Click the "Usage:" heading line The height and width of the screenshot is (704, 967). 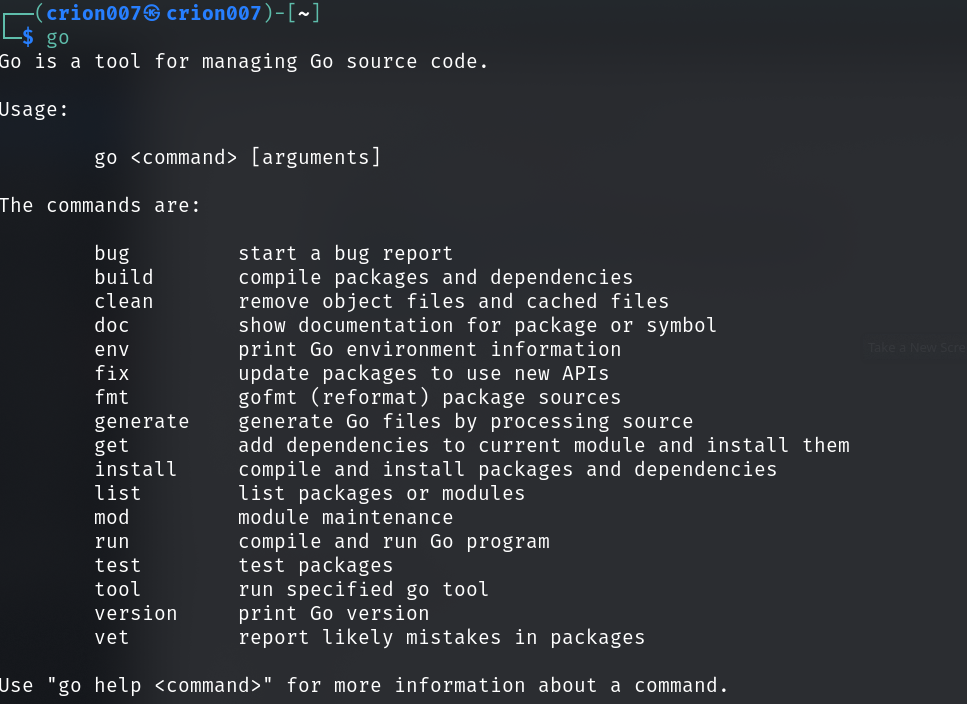(34, 109)
